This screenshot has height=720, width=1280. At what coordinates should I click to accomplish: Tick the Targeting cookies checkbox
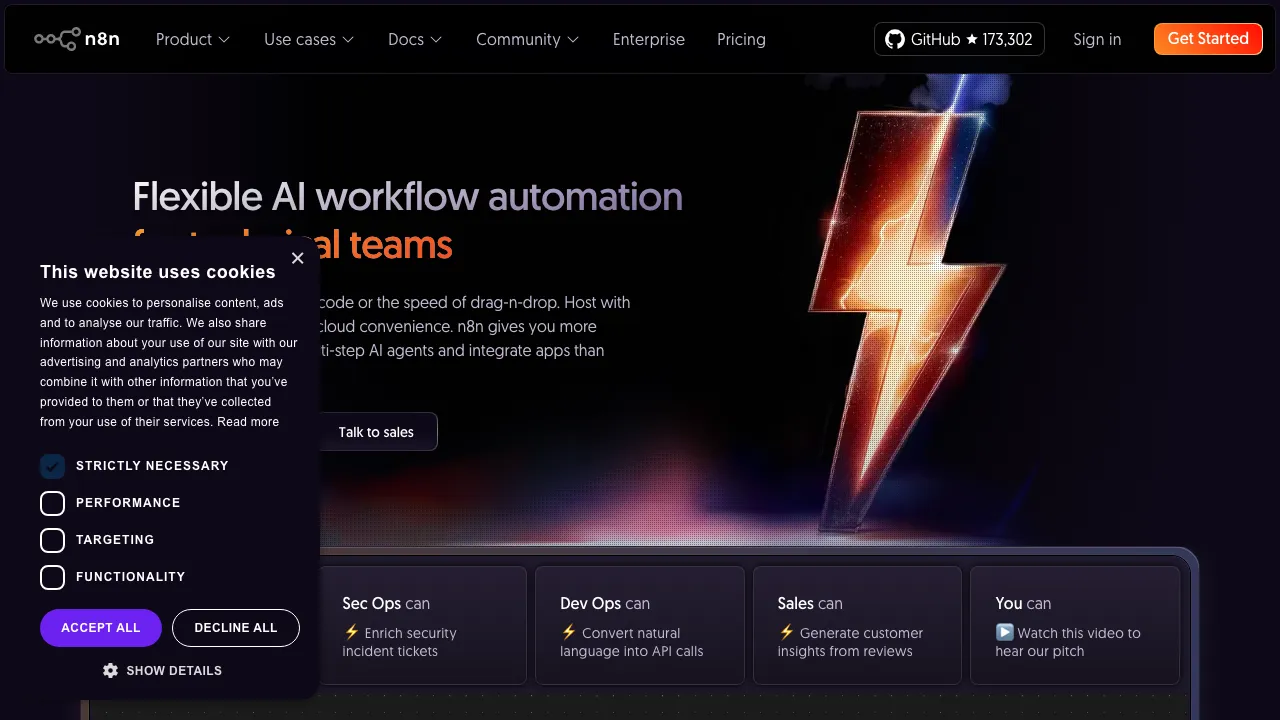tap(52, 540)
